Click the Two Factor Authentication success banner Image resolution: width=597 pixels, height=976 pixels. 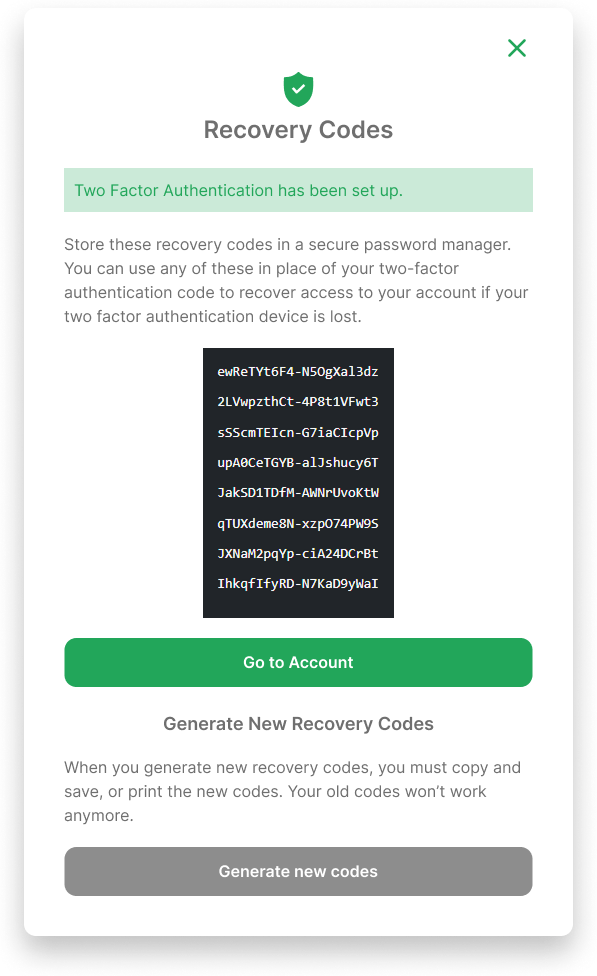click(297, 190)
